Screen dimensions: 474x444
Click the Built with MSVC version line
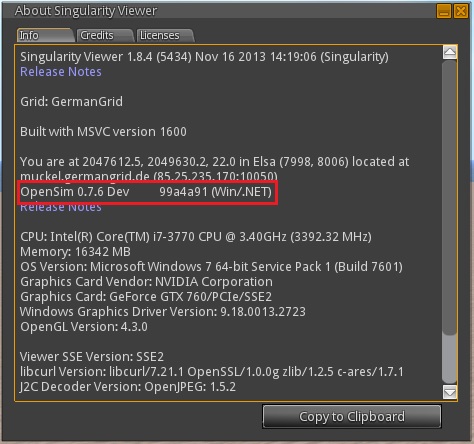click(x=103, y=132)
